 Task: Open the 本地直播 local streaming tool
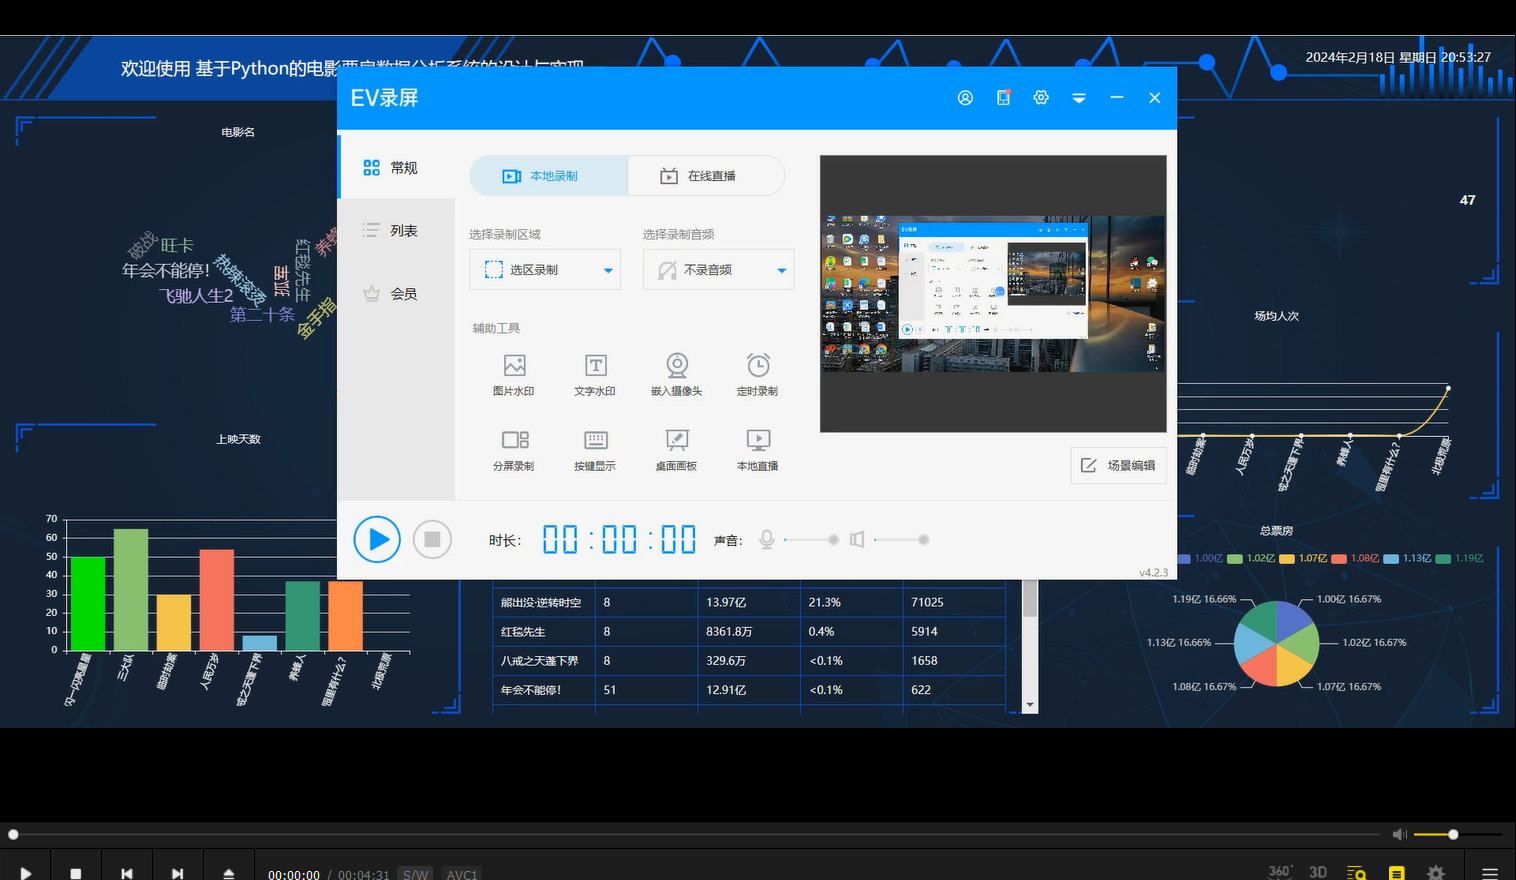click(757, 449)
